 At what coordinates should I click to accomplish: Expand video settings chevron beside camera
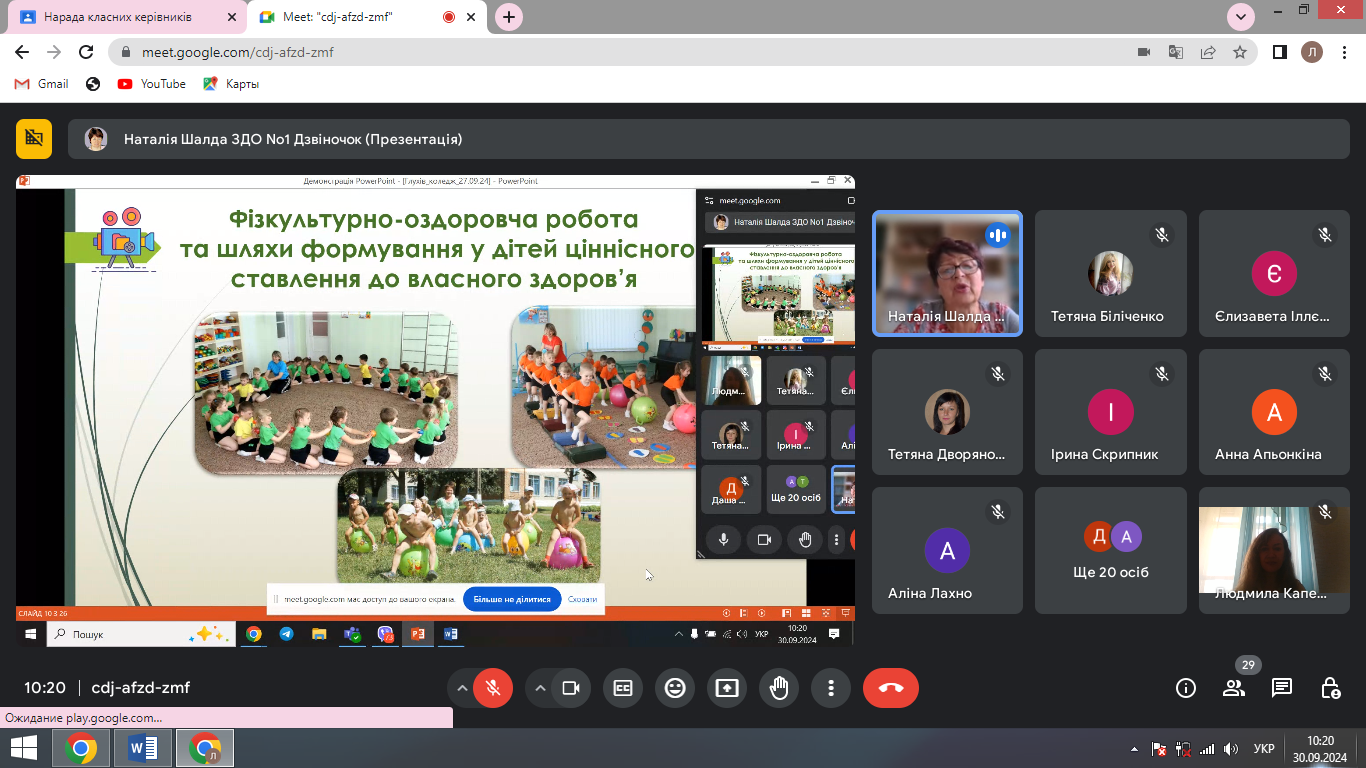coord(540,688)
